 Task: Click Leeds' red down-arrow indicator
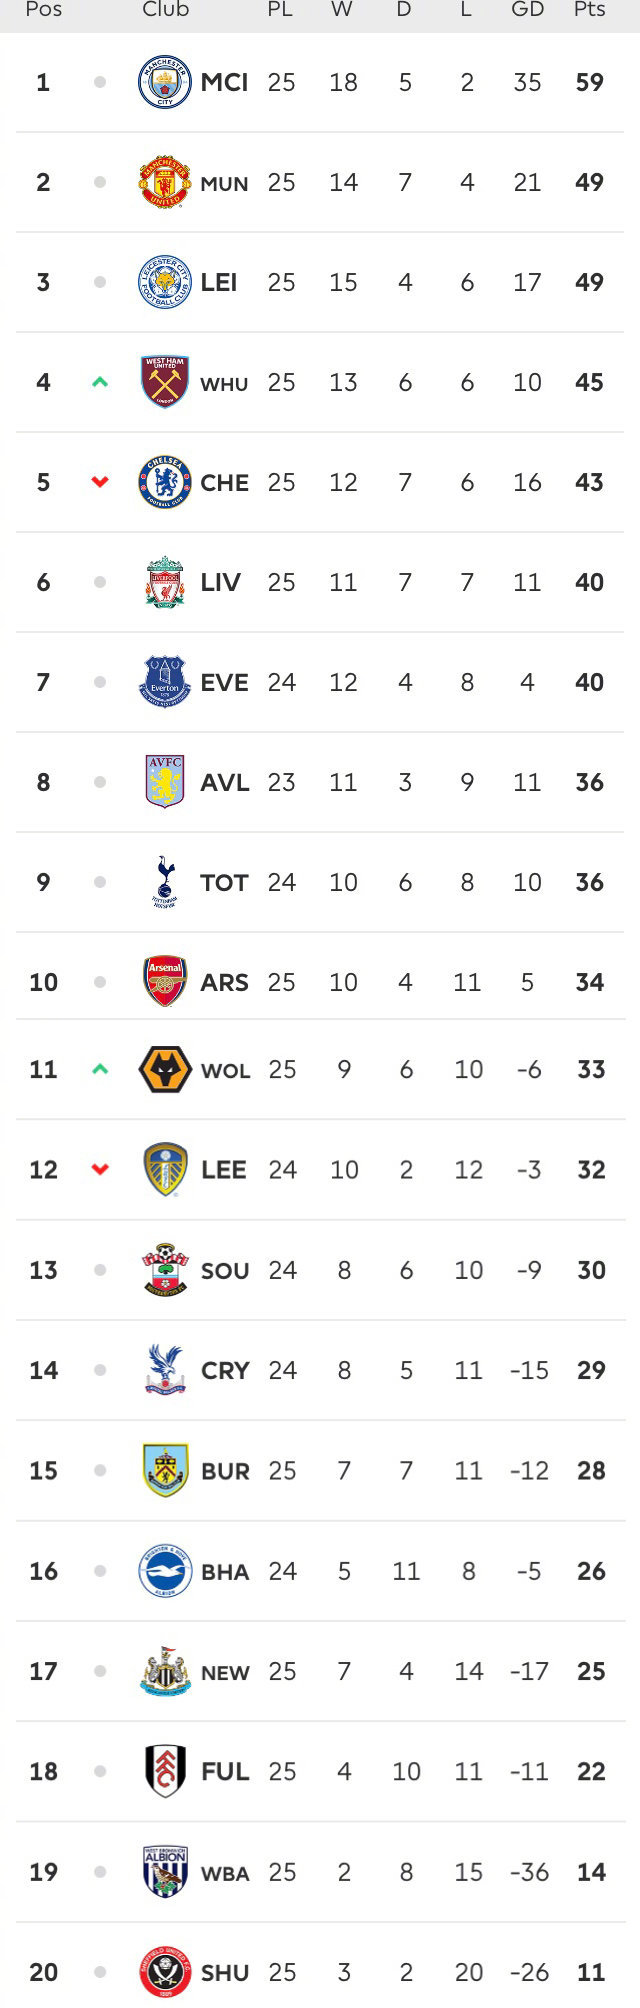tap(100, 1169)
